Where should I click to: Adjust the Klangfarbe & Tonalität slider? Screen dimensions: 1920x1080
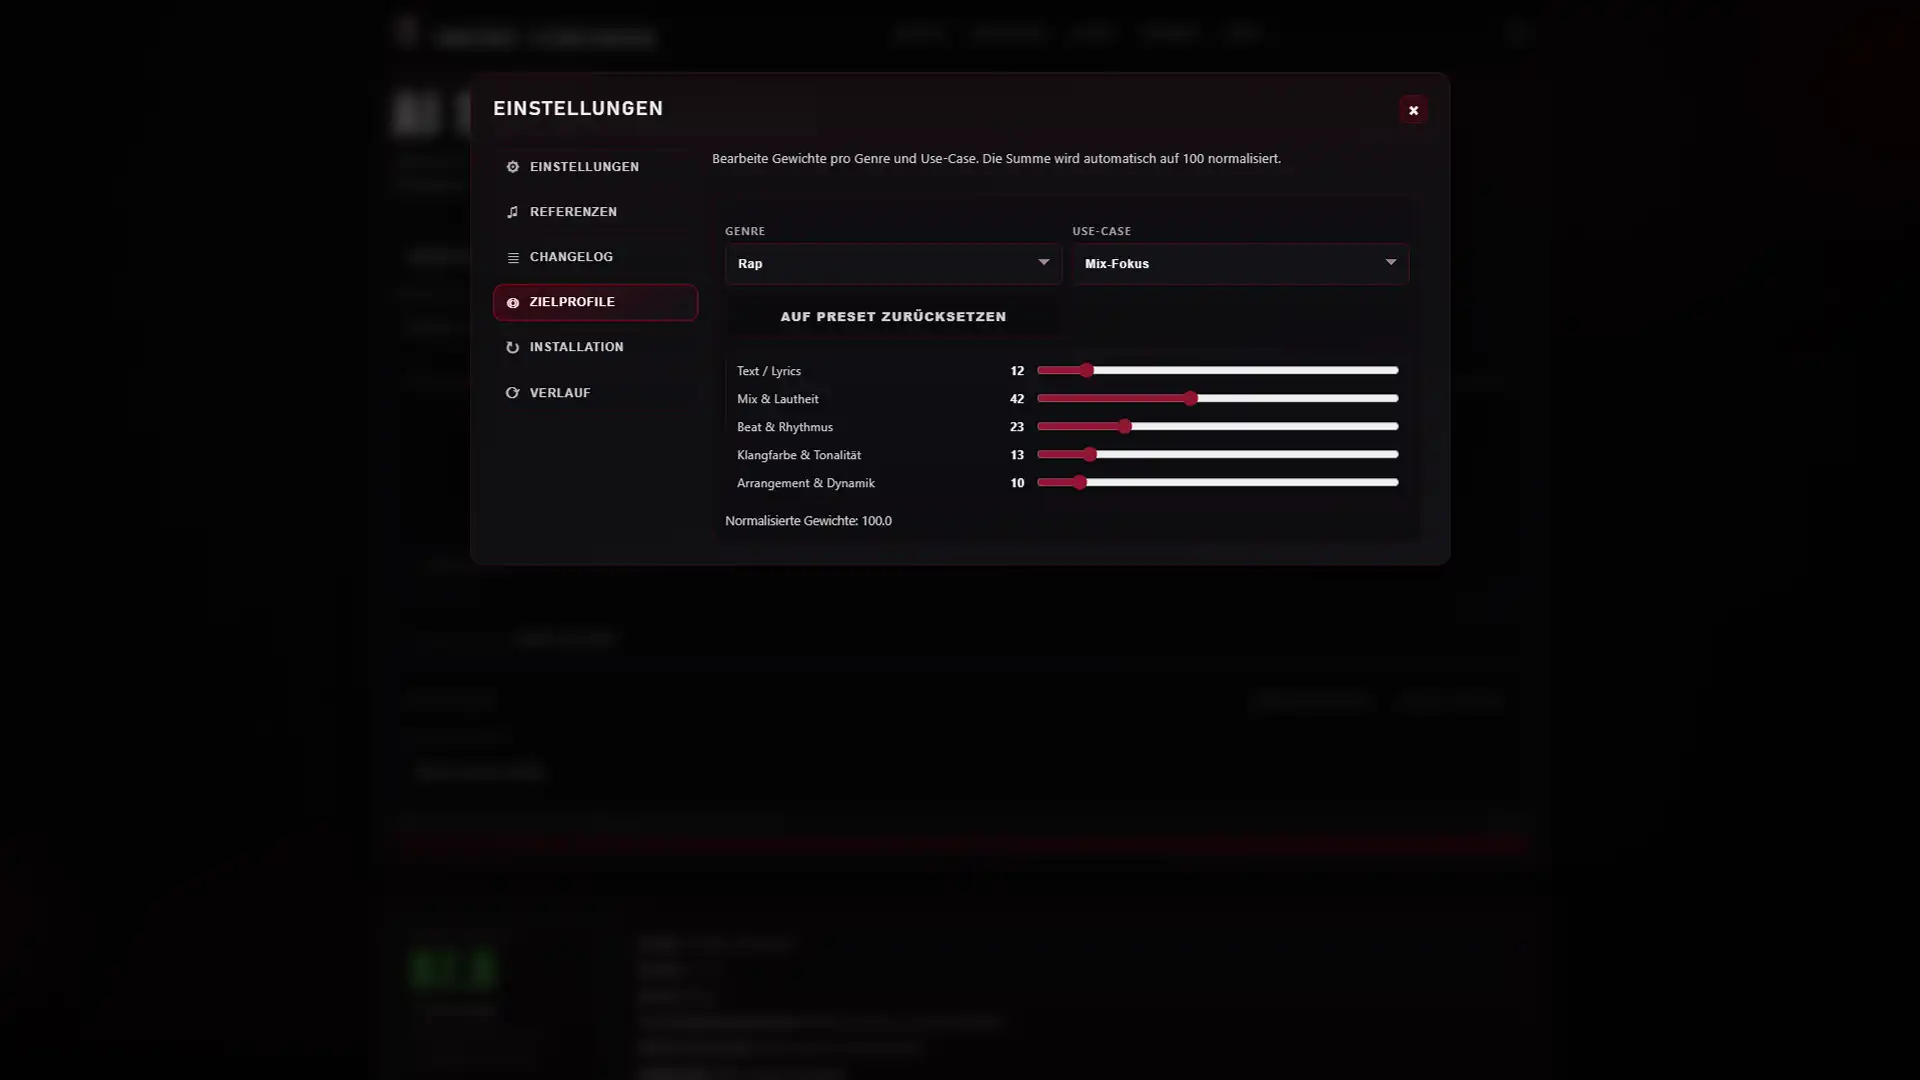click(x=1217, y=455)
